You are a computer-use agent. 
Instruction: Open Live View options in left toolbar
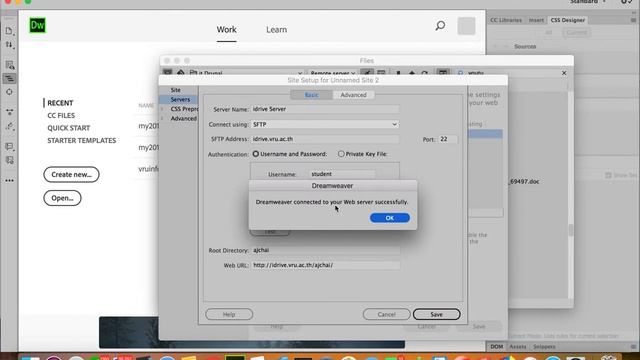click(x=9, y=65)
